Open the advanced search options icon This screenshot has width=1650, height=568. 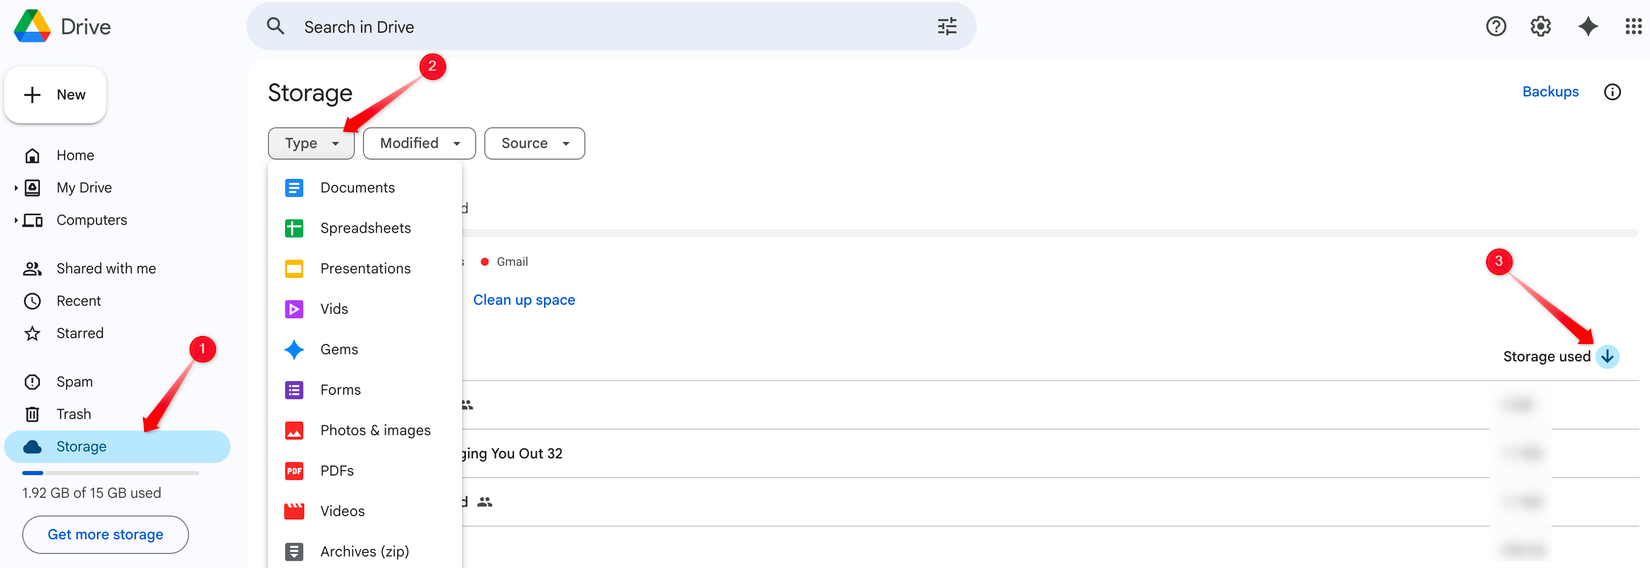[x=947, y=27]
